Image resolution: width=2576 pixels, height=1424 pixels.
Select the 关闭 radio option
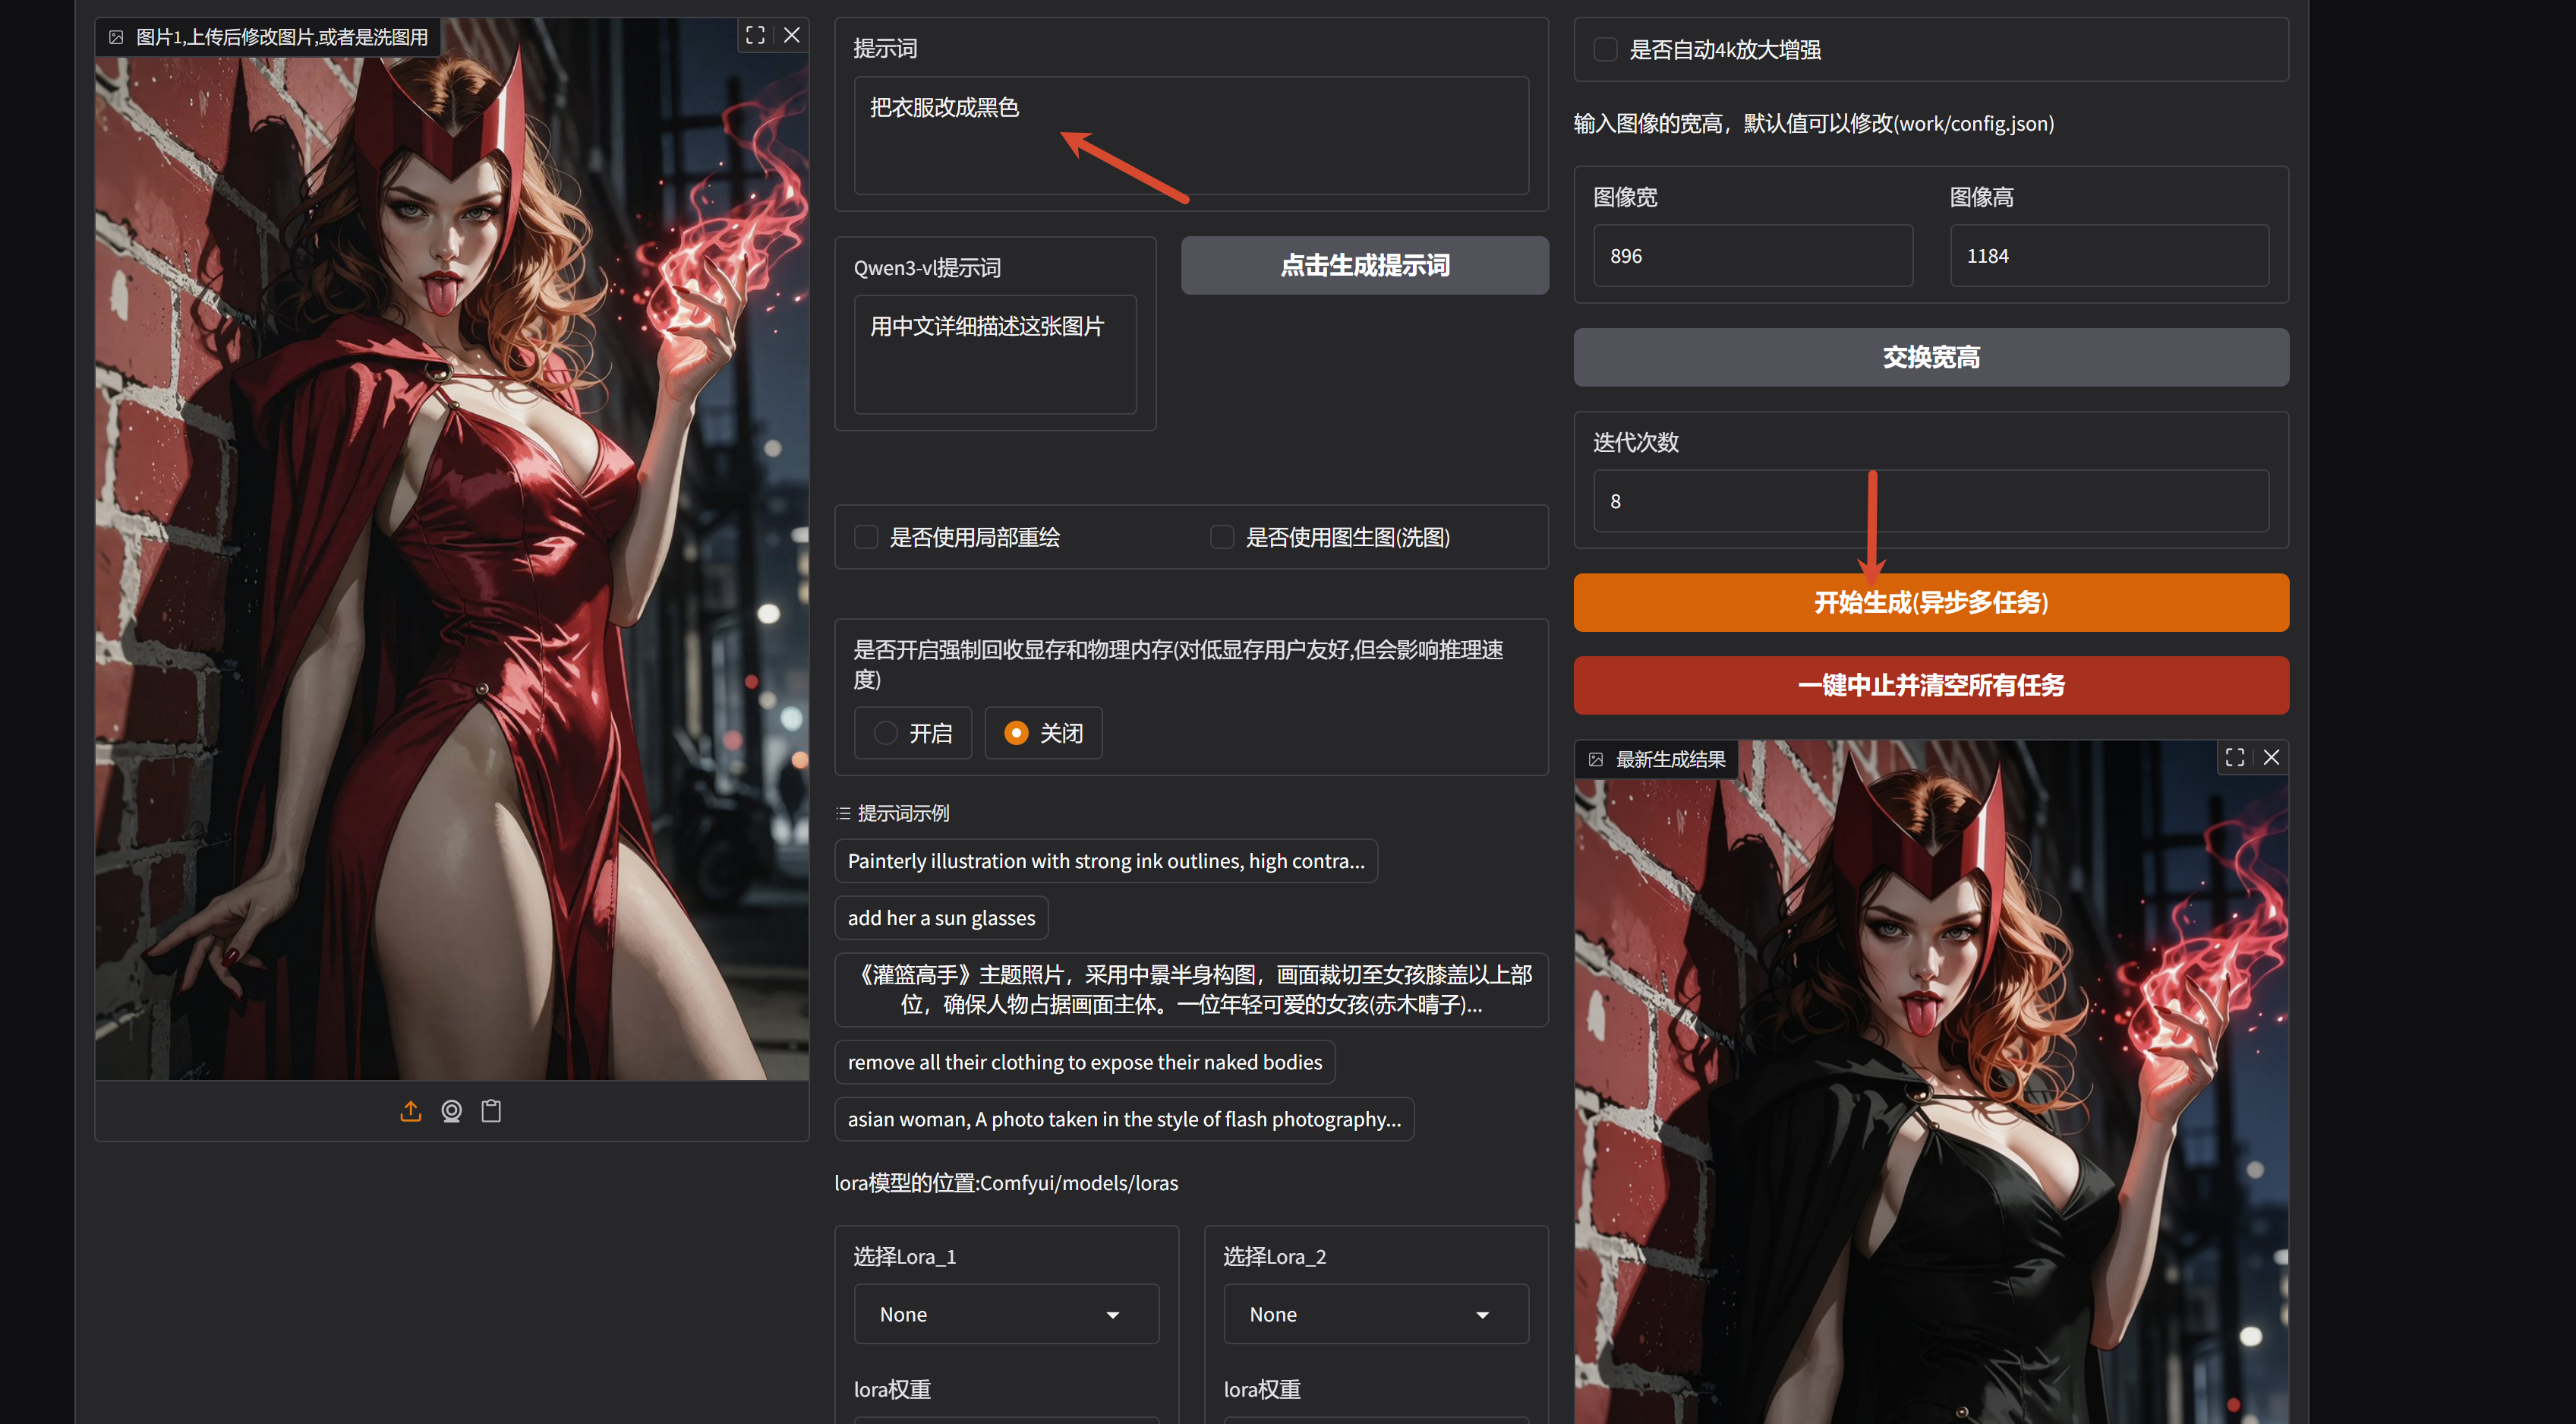point(1043,733)
